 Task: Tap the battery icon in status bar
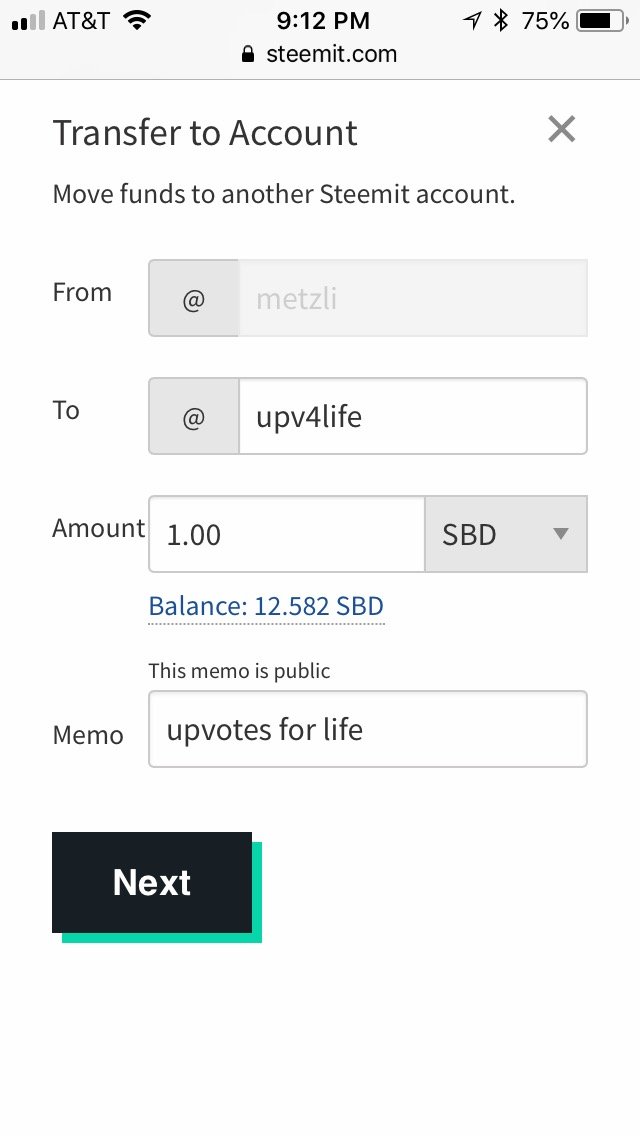pos(602,21)
